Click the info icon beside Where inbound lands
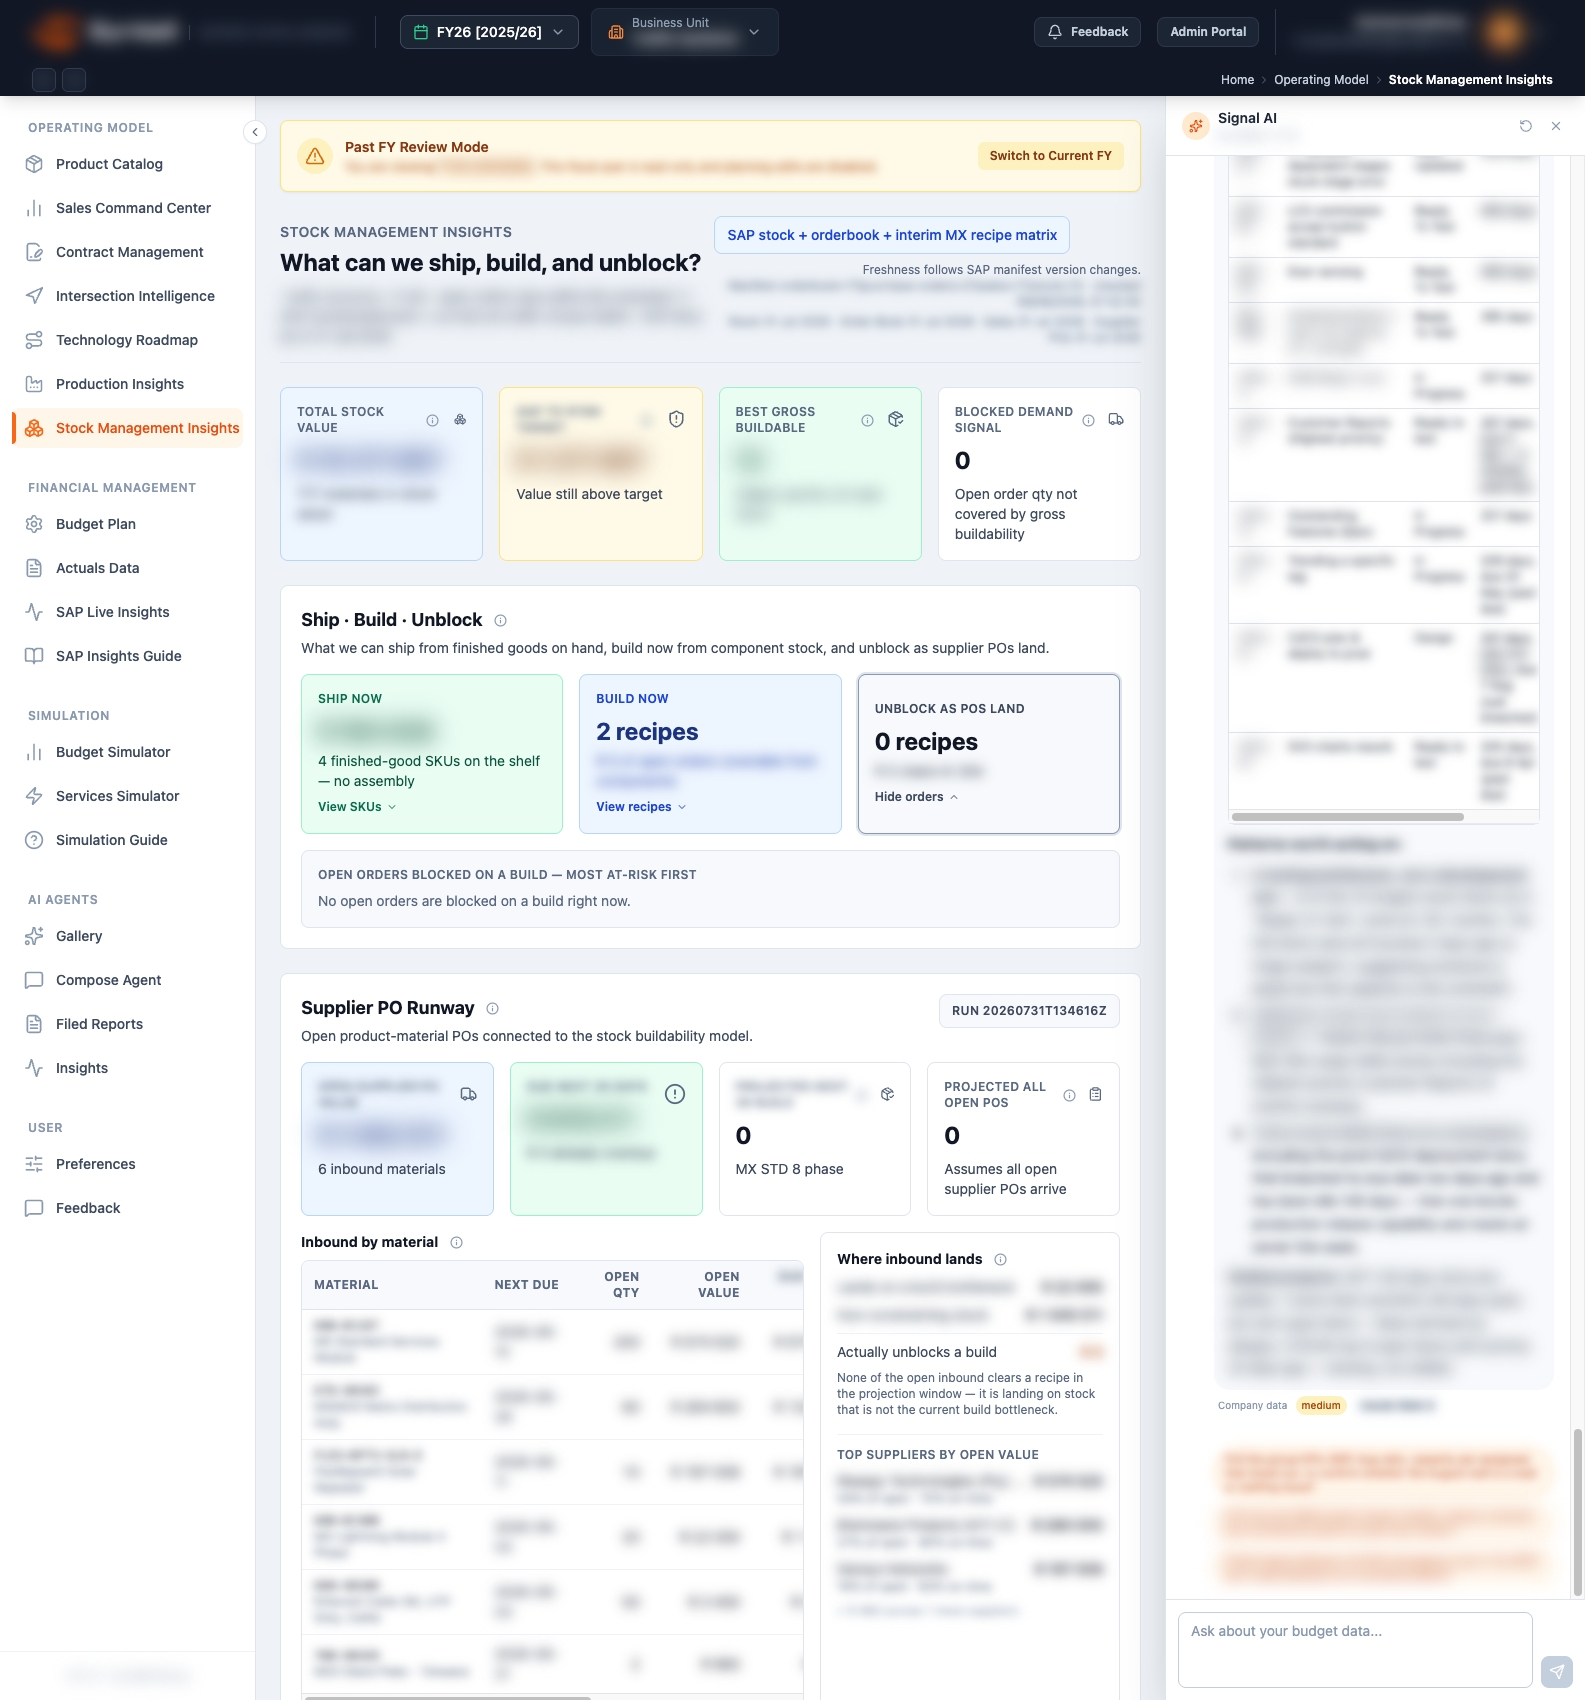The height and width of the screenshot is (1700, 1585). (x=1001, y=1260)
